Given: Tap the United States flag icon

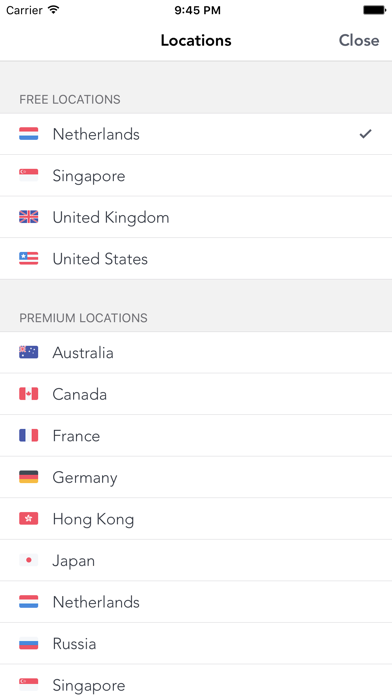Looking at the screenshot, I should pyautogui.click(x=28, y=258).
